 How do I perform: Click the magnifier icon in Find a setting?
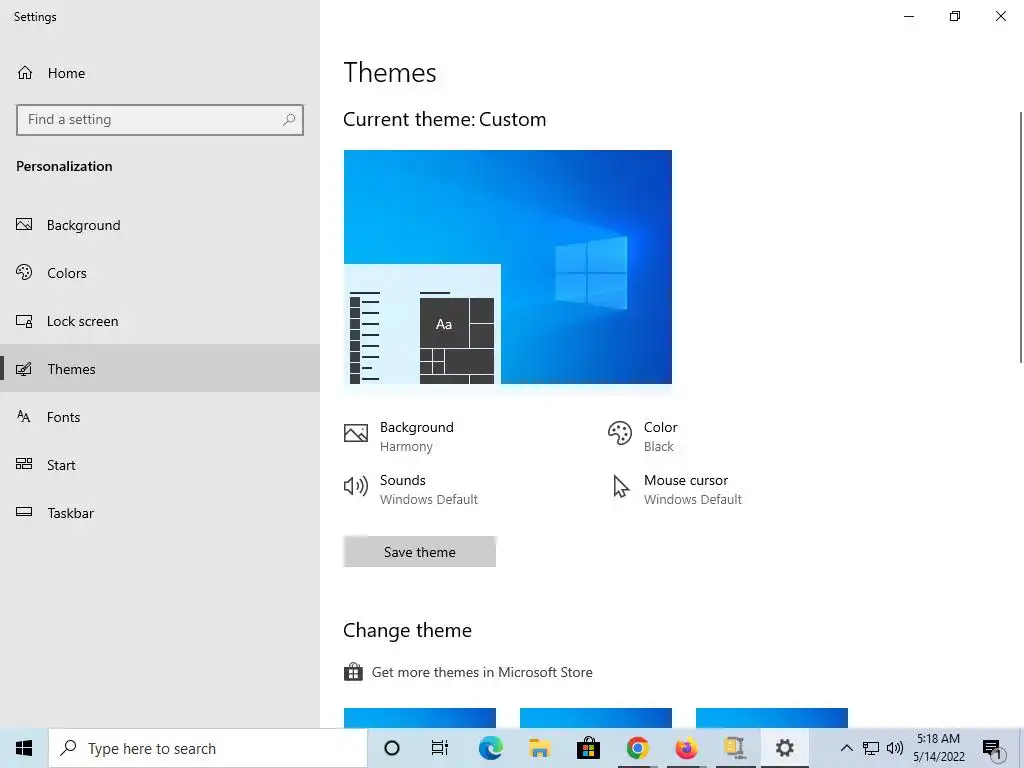[289, 120]
